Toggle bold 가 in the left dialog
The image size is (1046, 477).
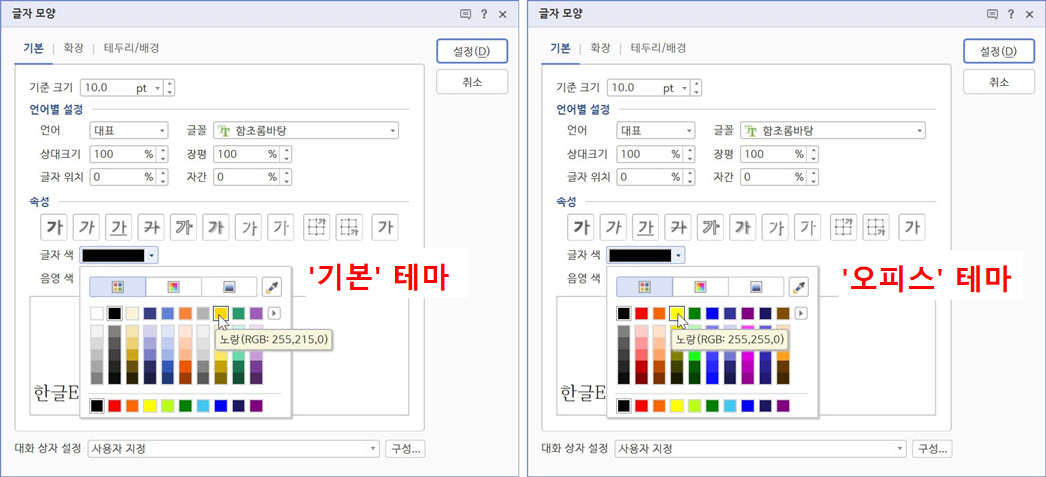pyautogui.click(x=53, y=226)
